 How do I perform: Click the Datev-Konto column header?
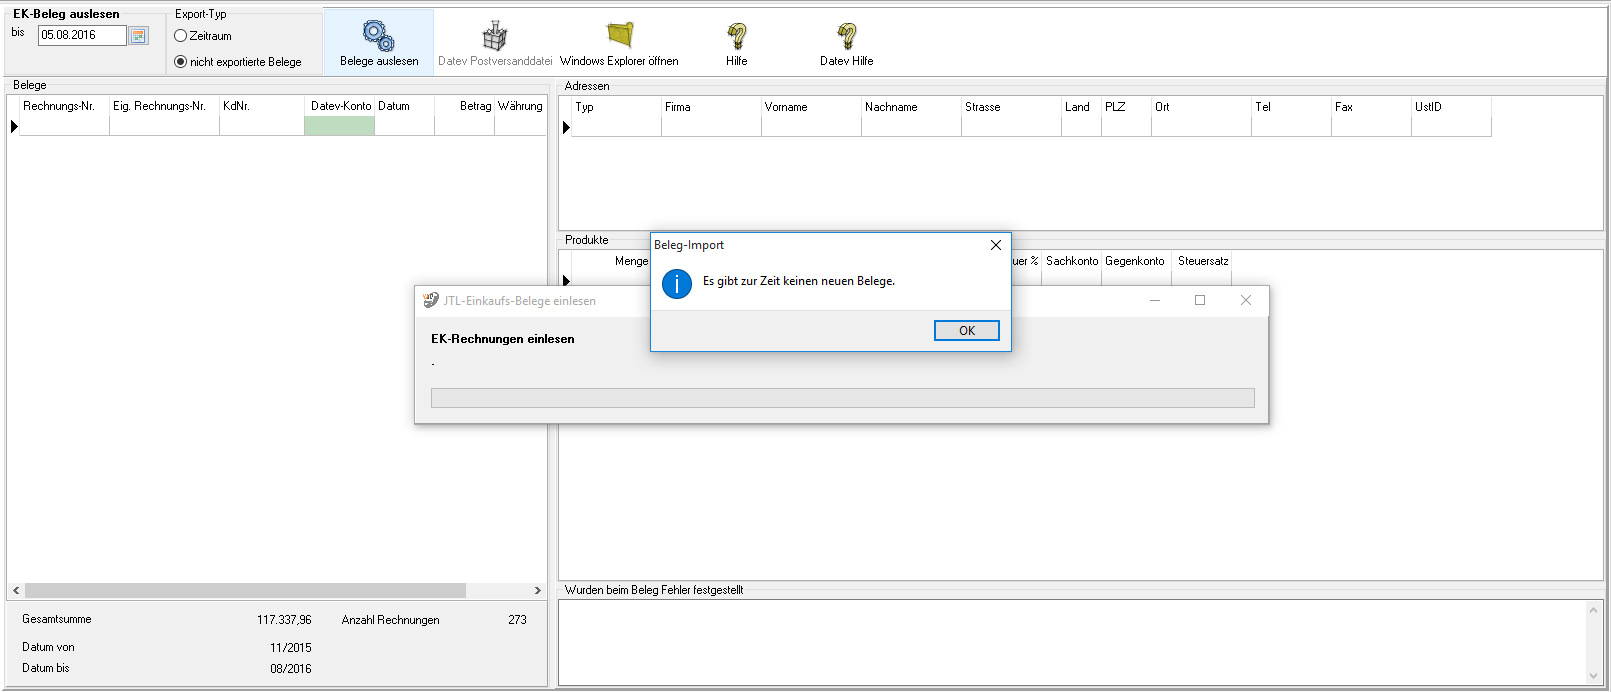[340, 106]
